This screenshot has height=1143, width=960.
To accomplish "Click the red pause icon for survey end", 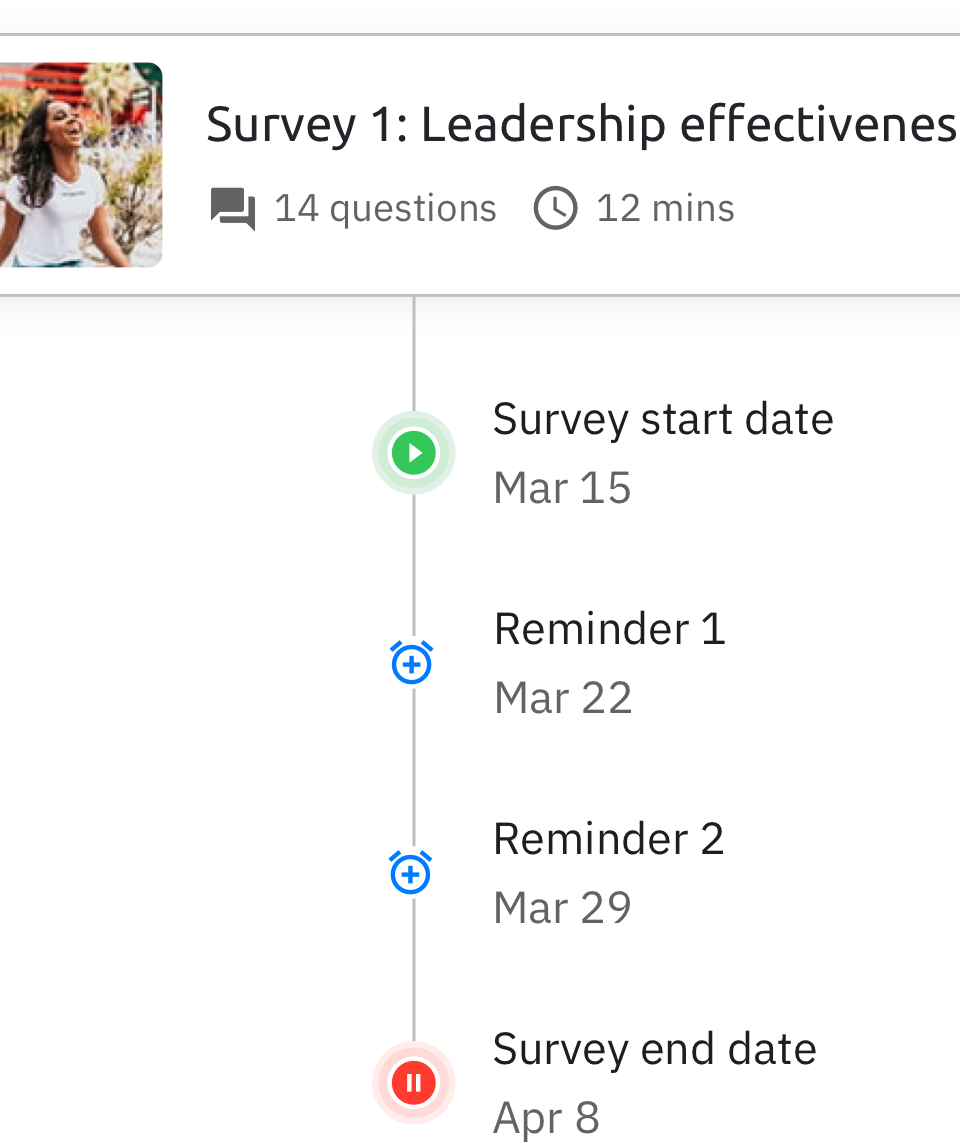I will pyautogui.click(x=413, y=1082).
